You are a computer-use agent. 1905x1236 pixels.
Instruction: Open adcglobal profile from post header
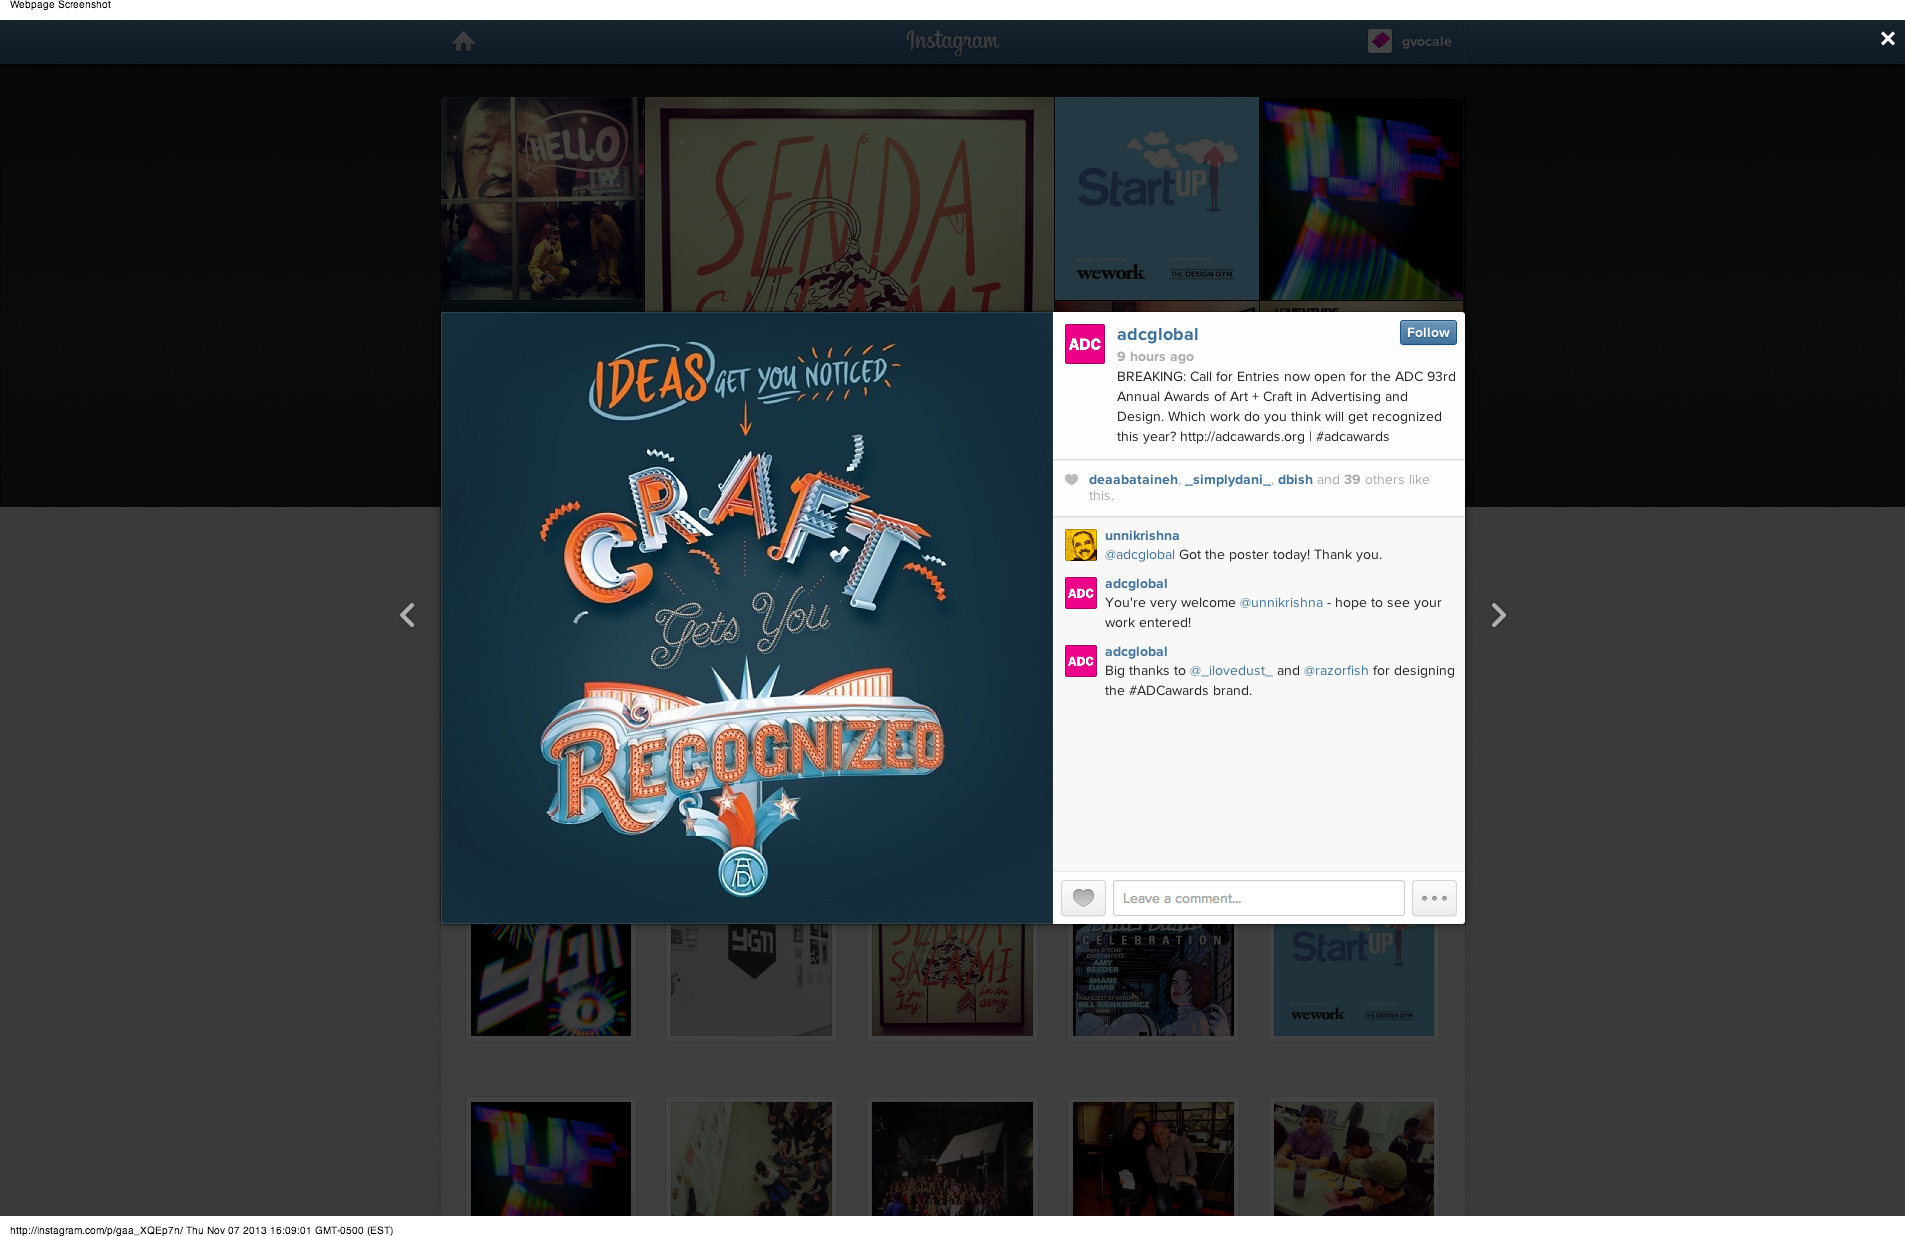tap(1157, 334)
